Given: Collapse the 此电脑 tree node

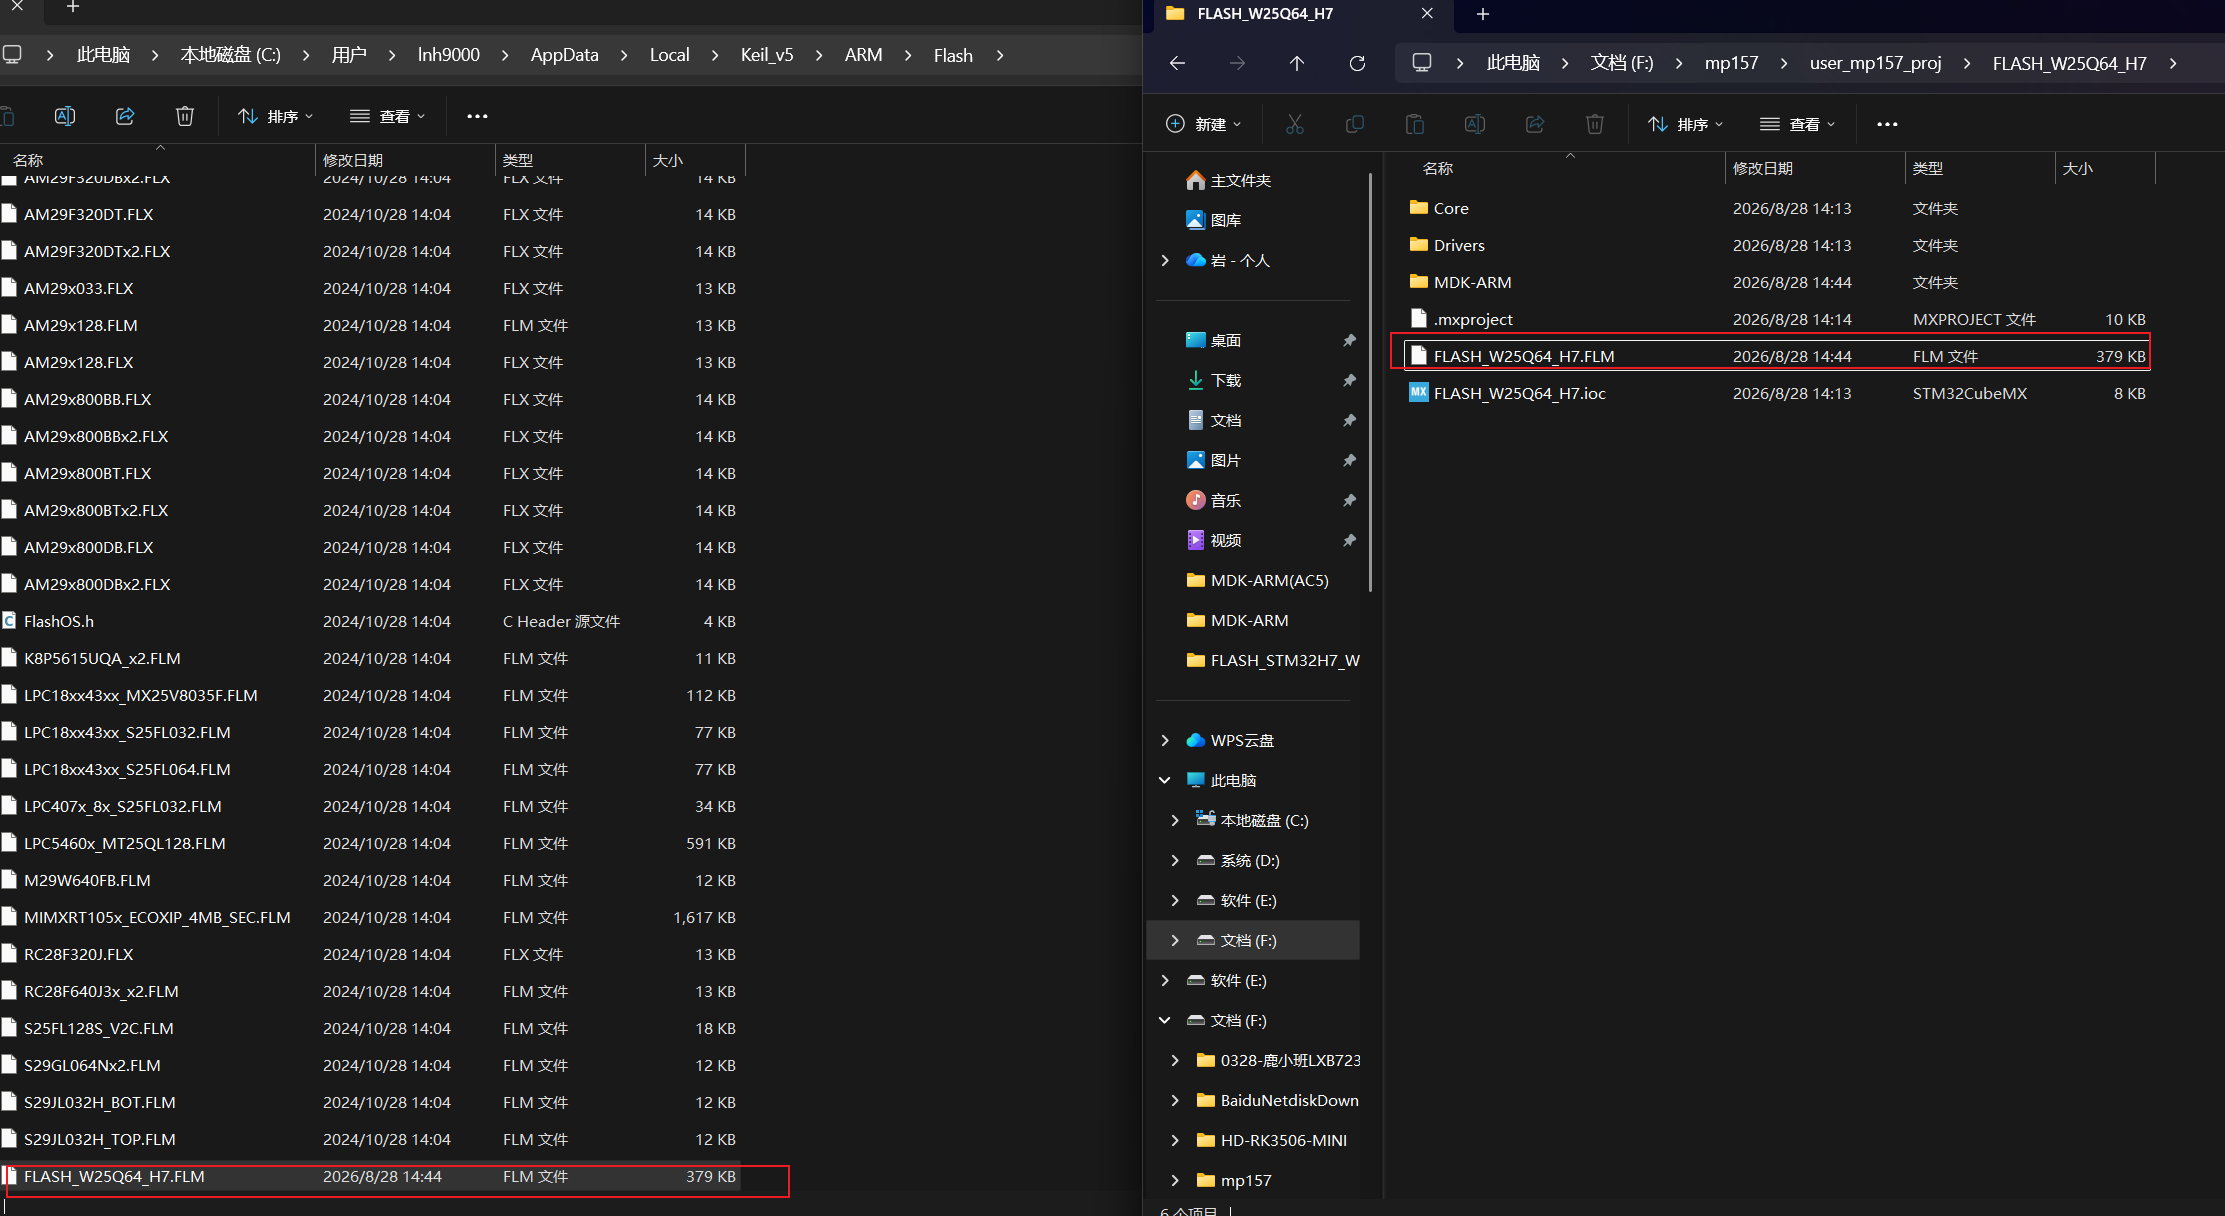Looking at the screenshot, I should (x=1165, y=780).
